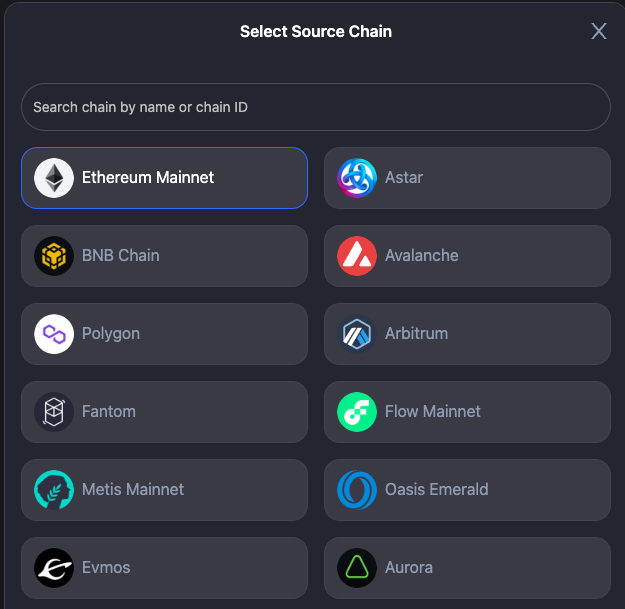625x609 pixels.
Task: Choose Flow Mainnet chain label
Action: click(x=432, y=412)
